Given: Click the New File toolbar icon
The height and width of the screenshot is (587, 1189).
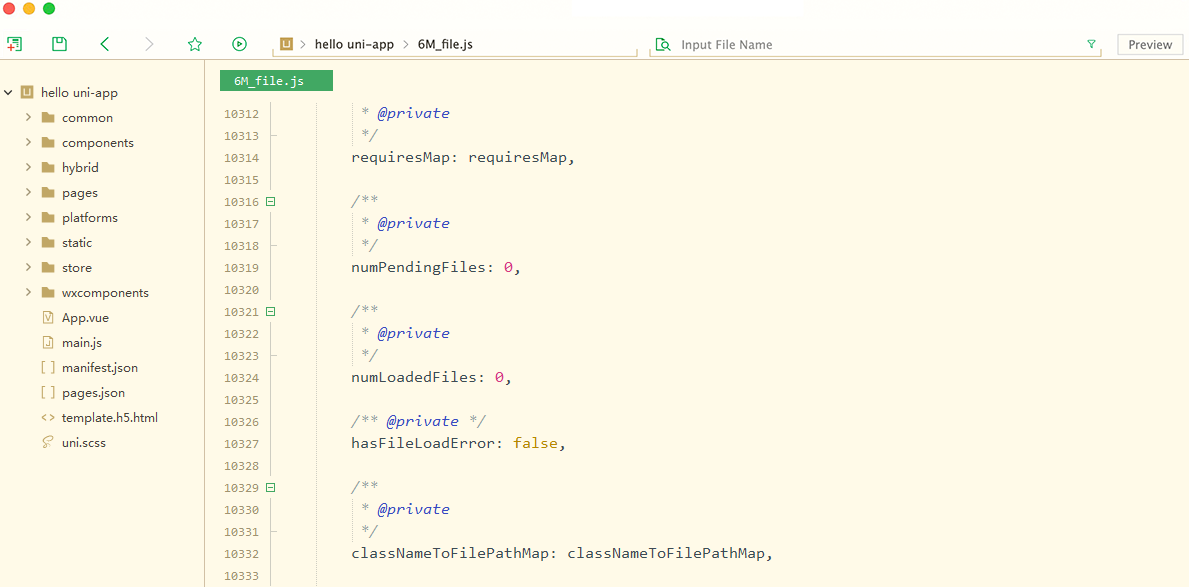Looking at the screenshot, I should click(14, 44).
